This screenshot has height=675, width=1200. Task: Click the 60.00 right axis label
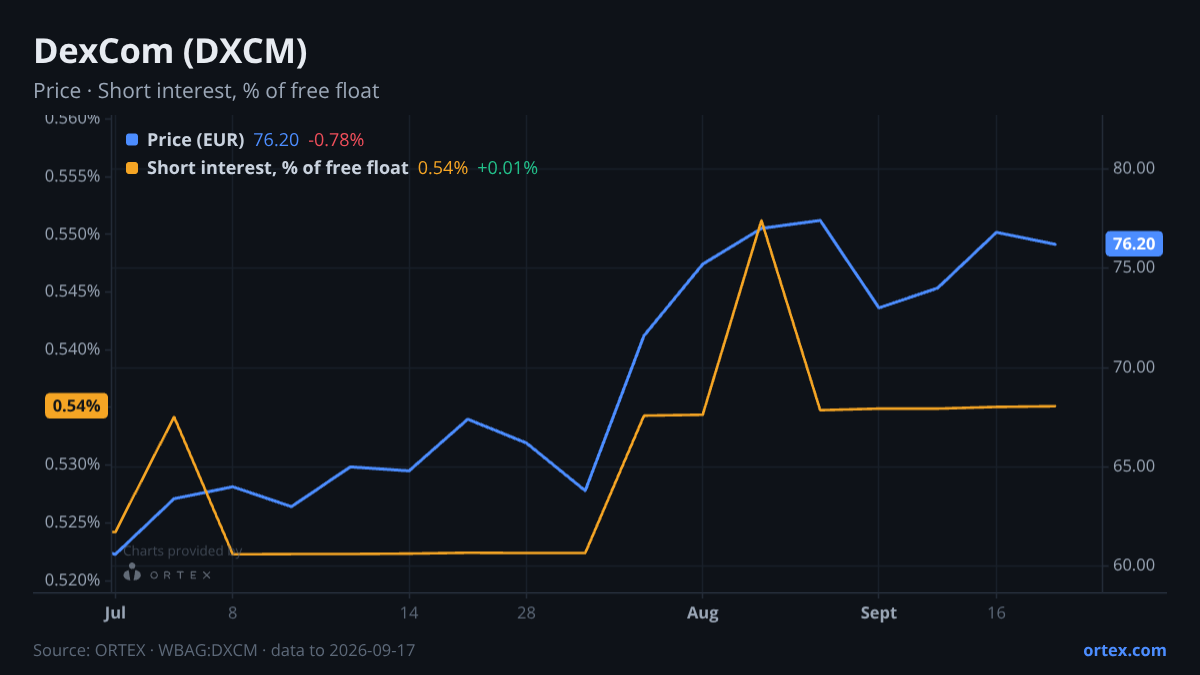tap(1134, 565)
